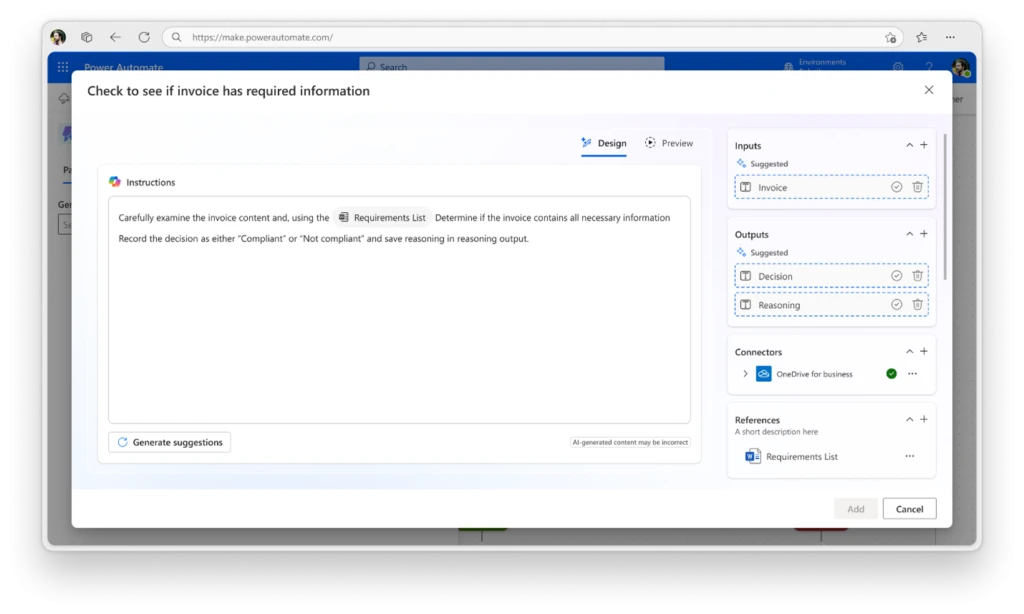
Task: Click the OneDrive for business connector icon
Action: point(763,373)
